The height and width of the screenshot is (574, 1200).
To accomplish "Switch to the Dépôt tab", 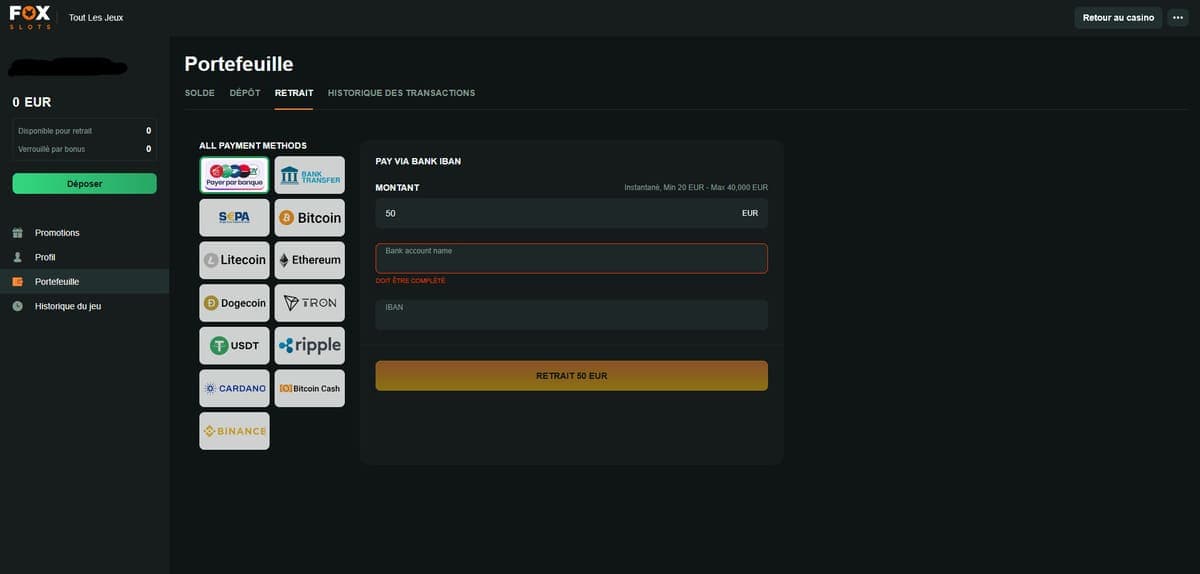I will (245, 93).
